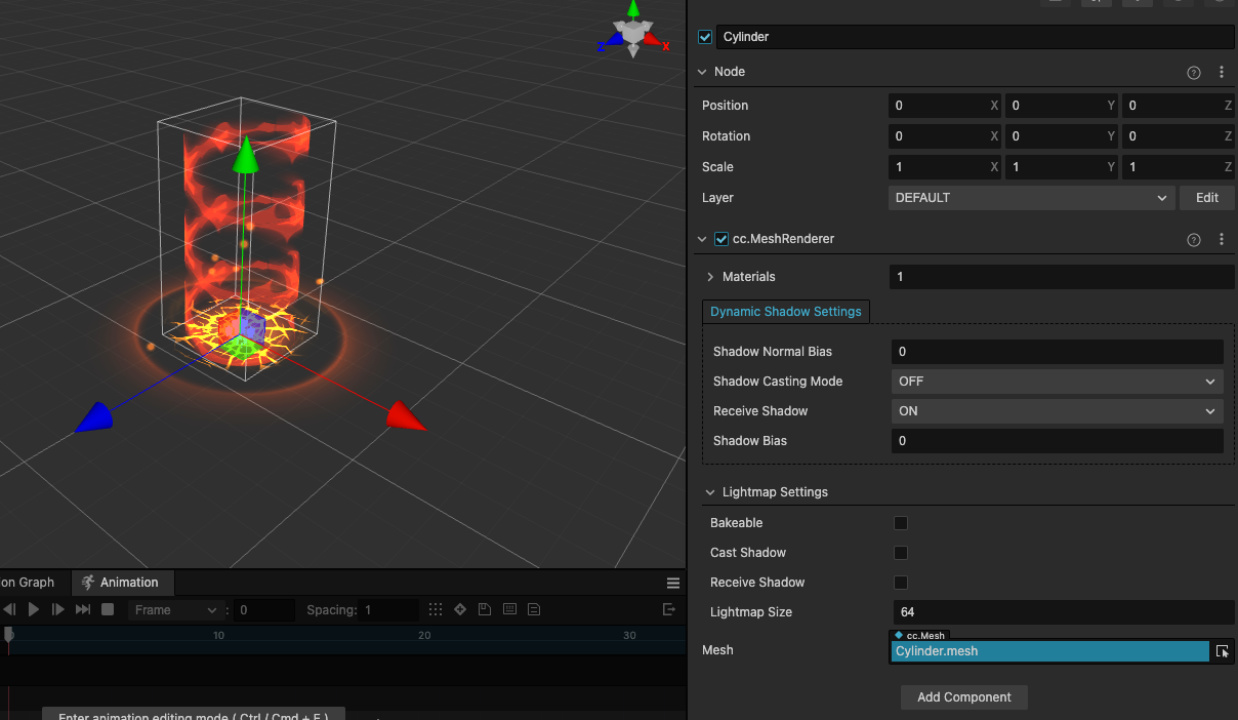Click the Scale X field
This screenshot has width=1238, height=720.
tap(945, 167)
